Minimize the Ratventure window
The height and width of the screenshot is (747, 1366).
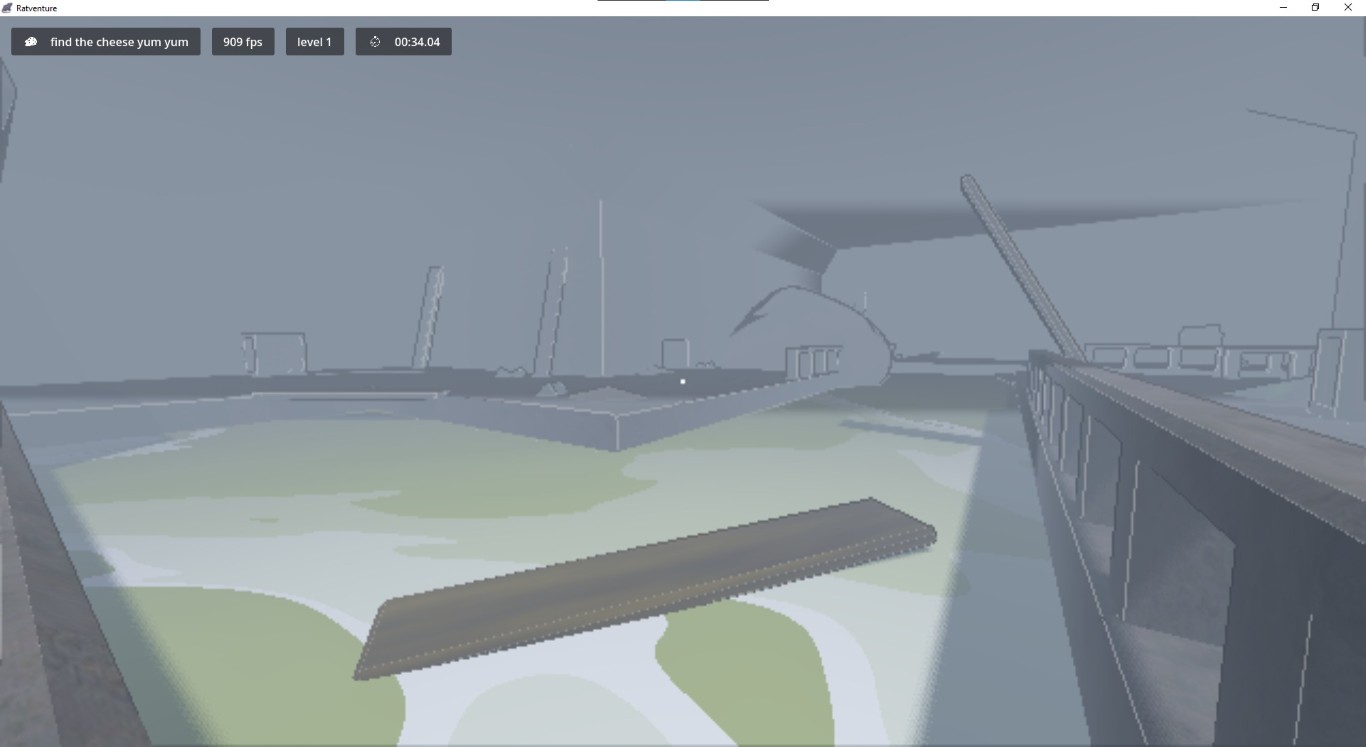click(x=1283, y=8)
